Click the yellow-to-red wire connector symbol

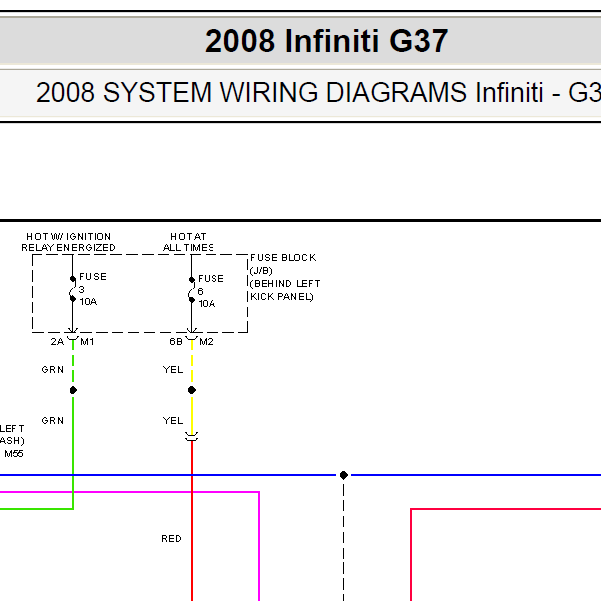pos(192,437)
